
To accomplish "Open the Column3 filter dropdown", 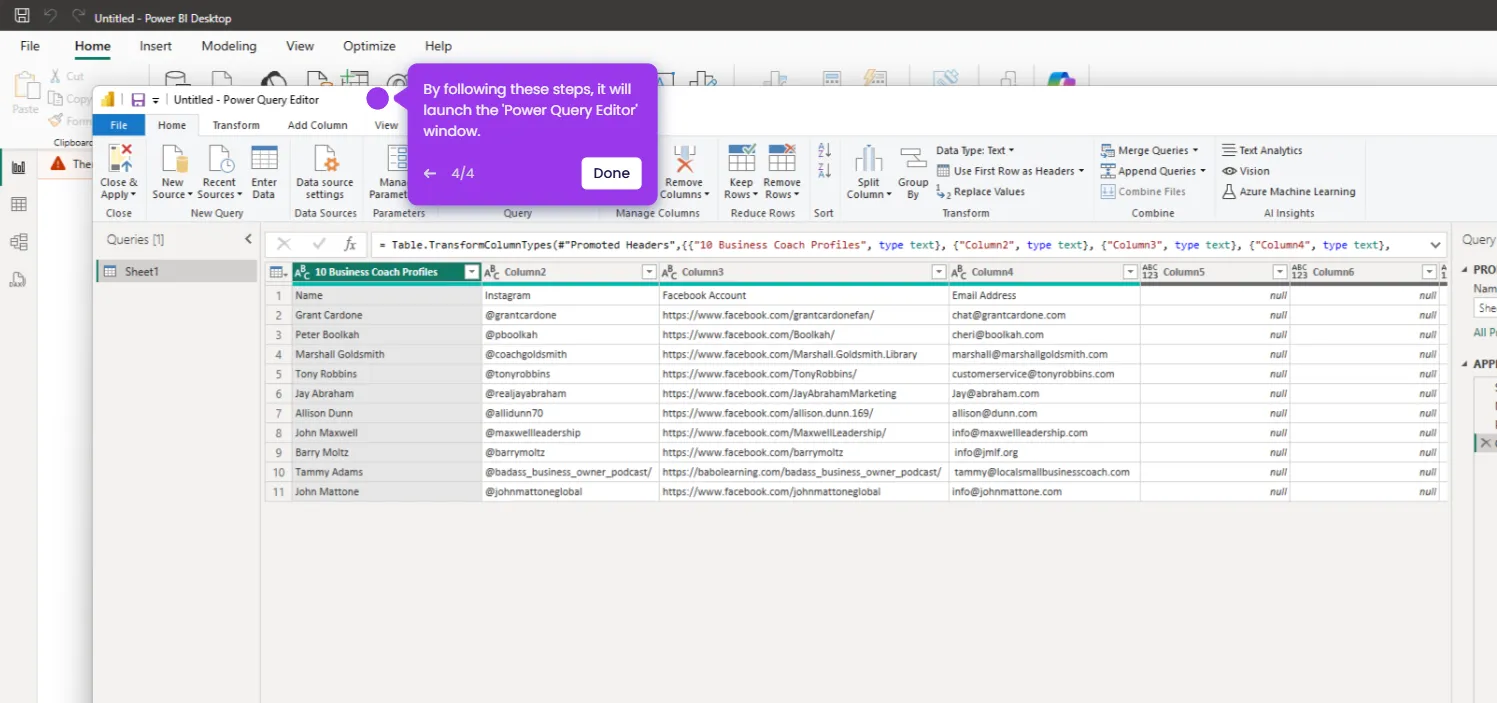I will point(939,272).
